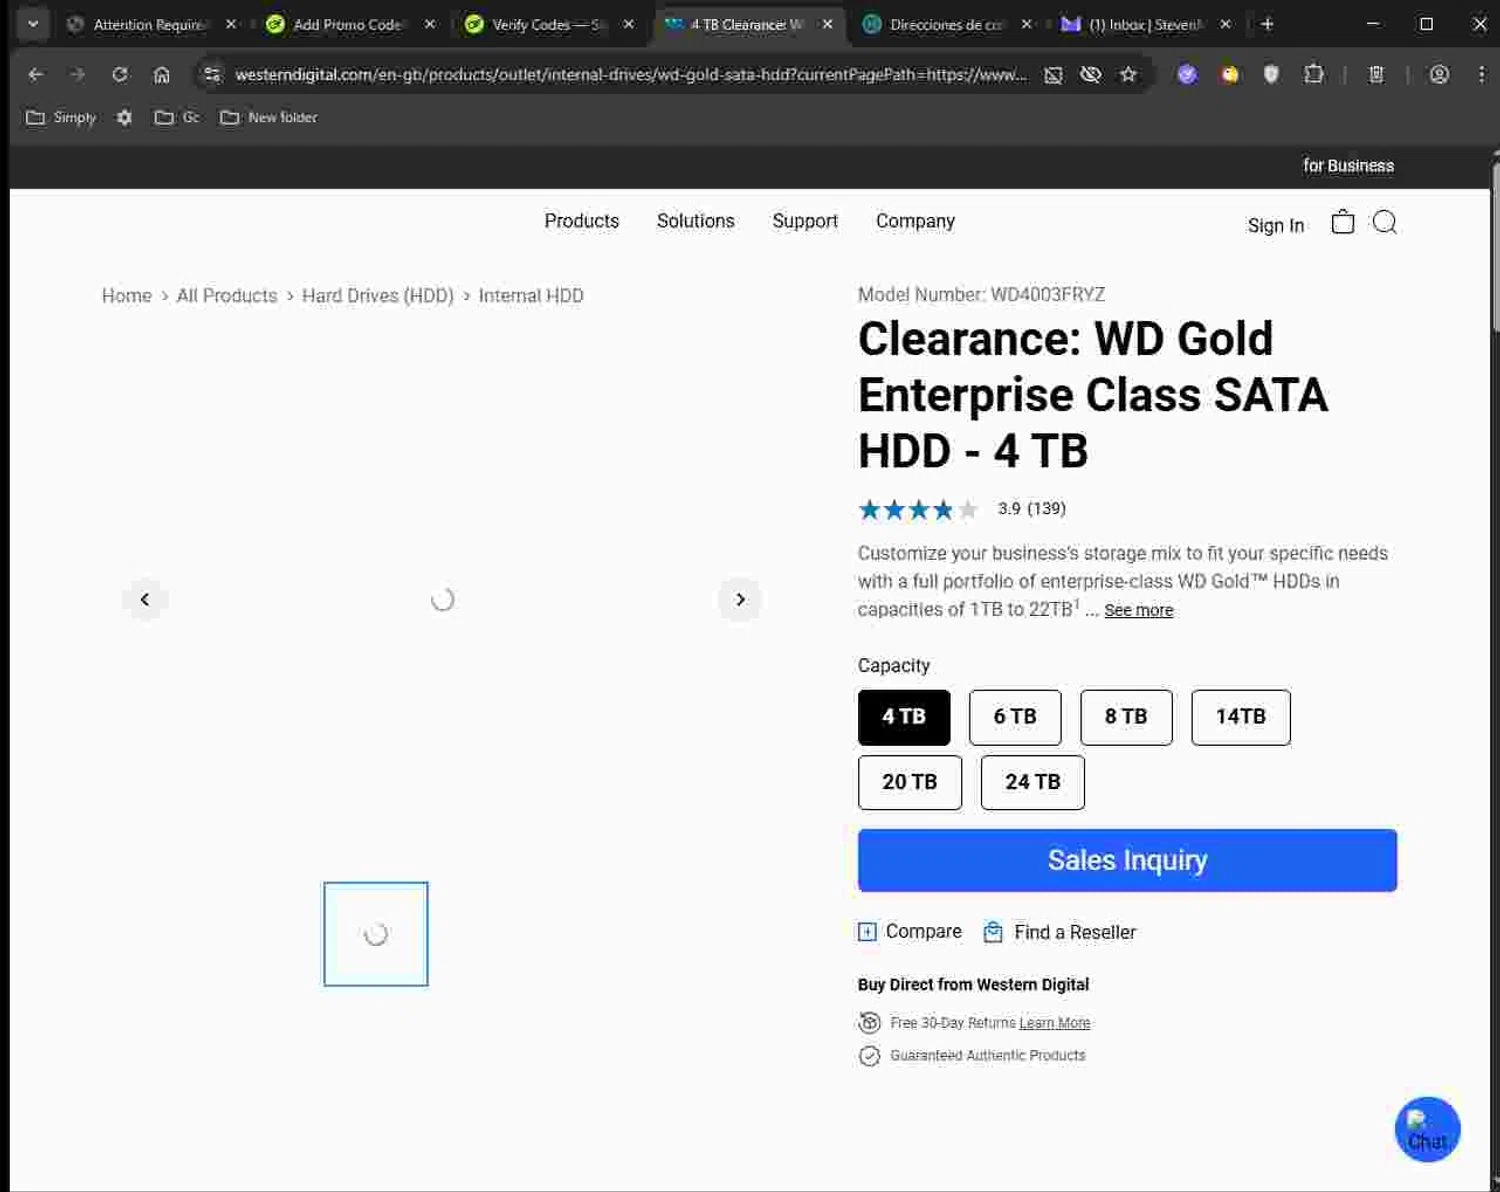The height and width of the screenshot is (1192, 1500).
Task: Open the Gc bookmarks folder
Action: coord(177,117)
